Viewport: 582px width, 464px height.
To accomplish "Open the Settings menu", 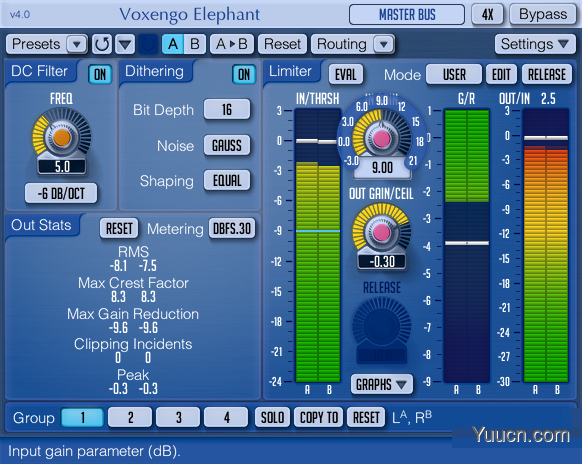I will click(x=535, y=44).
